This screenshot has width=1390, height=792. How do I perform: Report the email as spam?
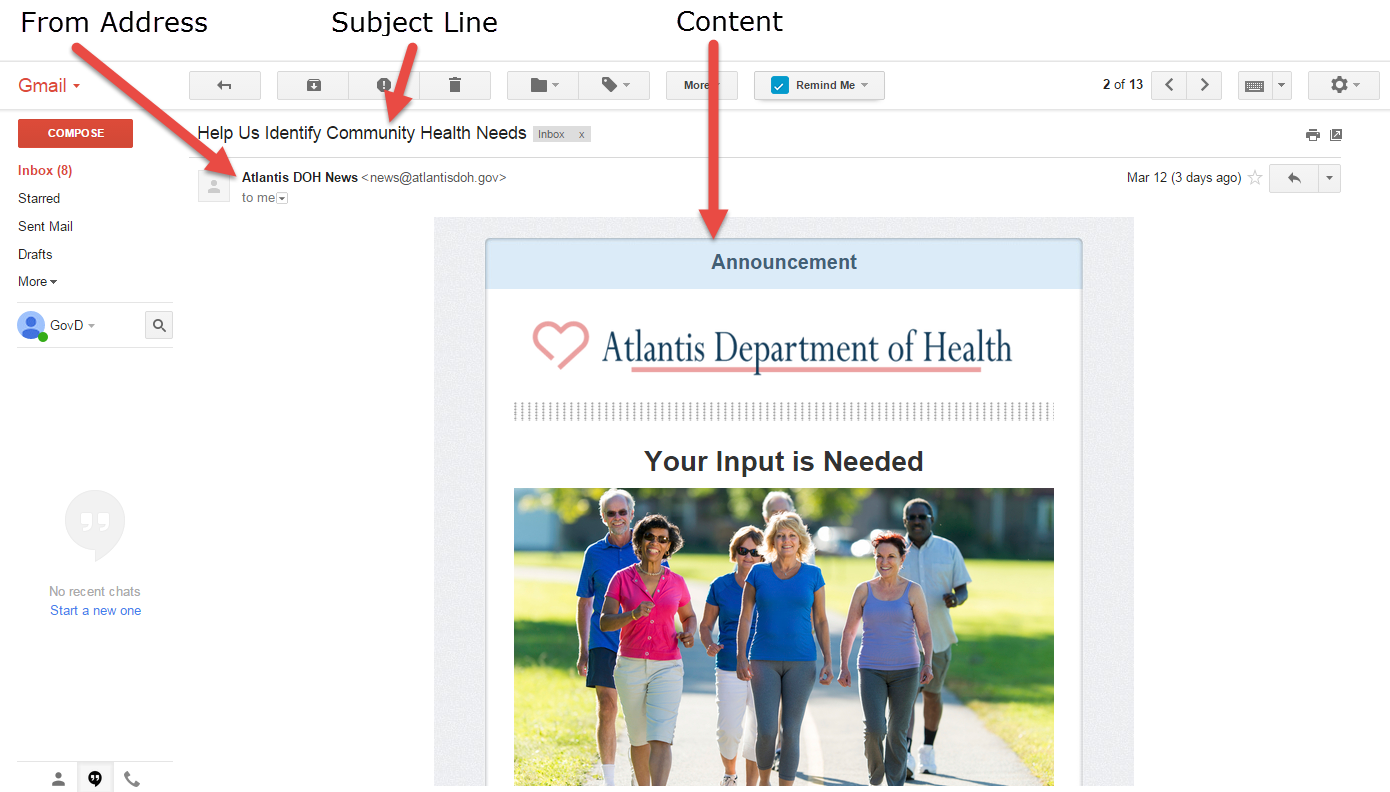coord(384,85)
